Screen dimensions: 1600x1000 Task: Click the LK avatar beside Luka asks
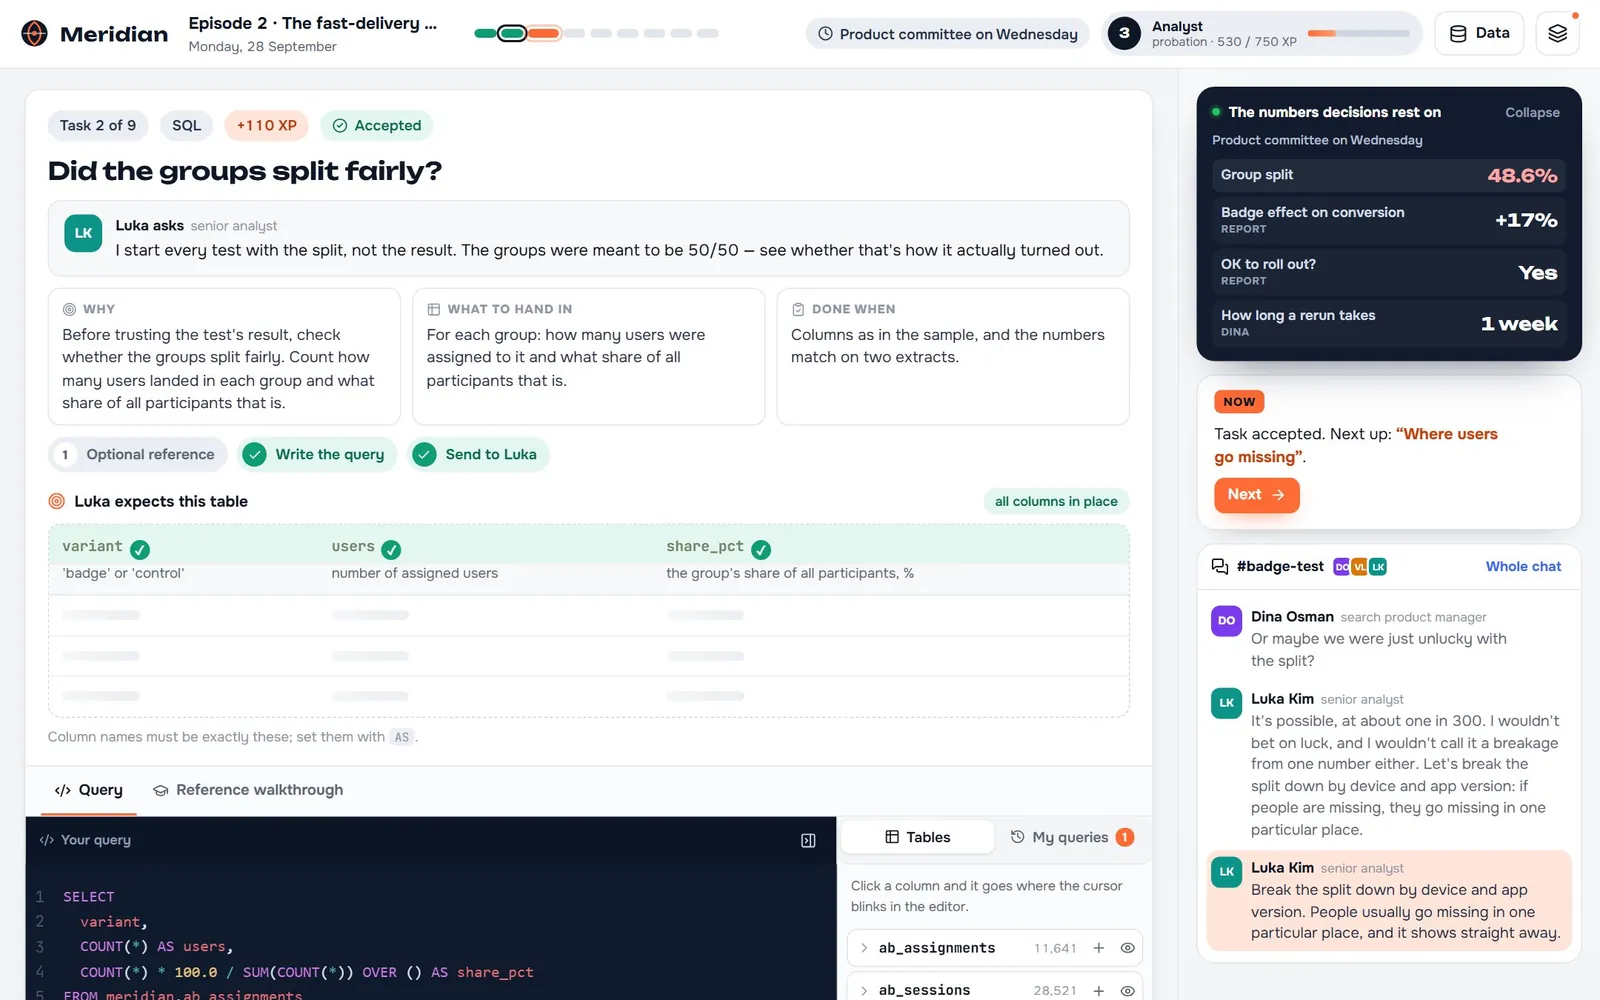(x=83, y=233)
